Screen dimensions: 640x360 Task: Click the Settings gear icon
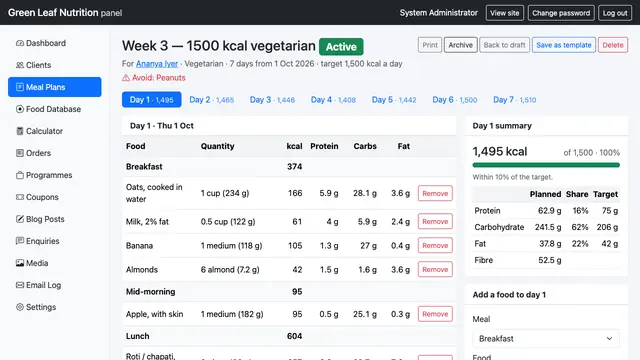20,307
